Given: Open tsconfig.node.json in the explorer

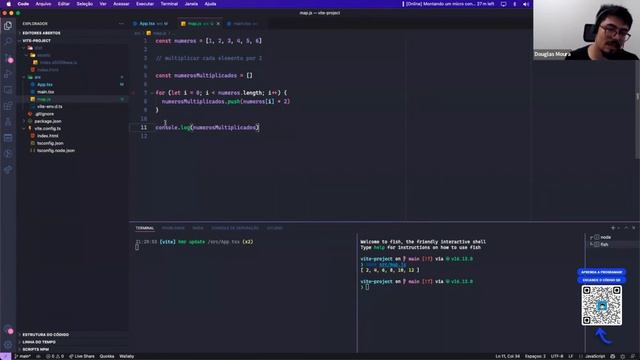Looking at the screenshot, I should 56,151.
